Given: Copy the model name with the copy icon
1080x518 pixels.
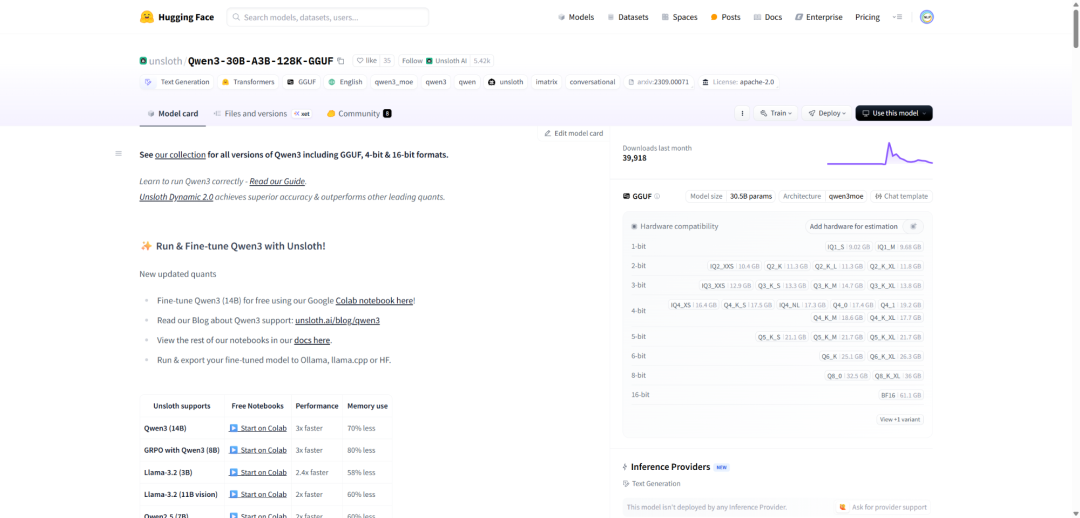Looking at the screenshot, I should pyautogui.click(x=341, y=61).
